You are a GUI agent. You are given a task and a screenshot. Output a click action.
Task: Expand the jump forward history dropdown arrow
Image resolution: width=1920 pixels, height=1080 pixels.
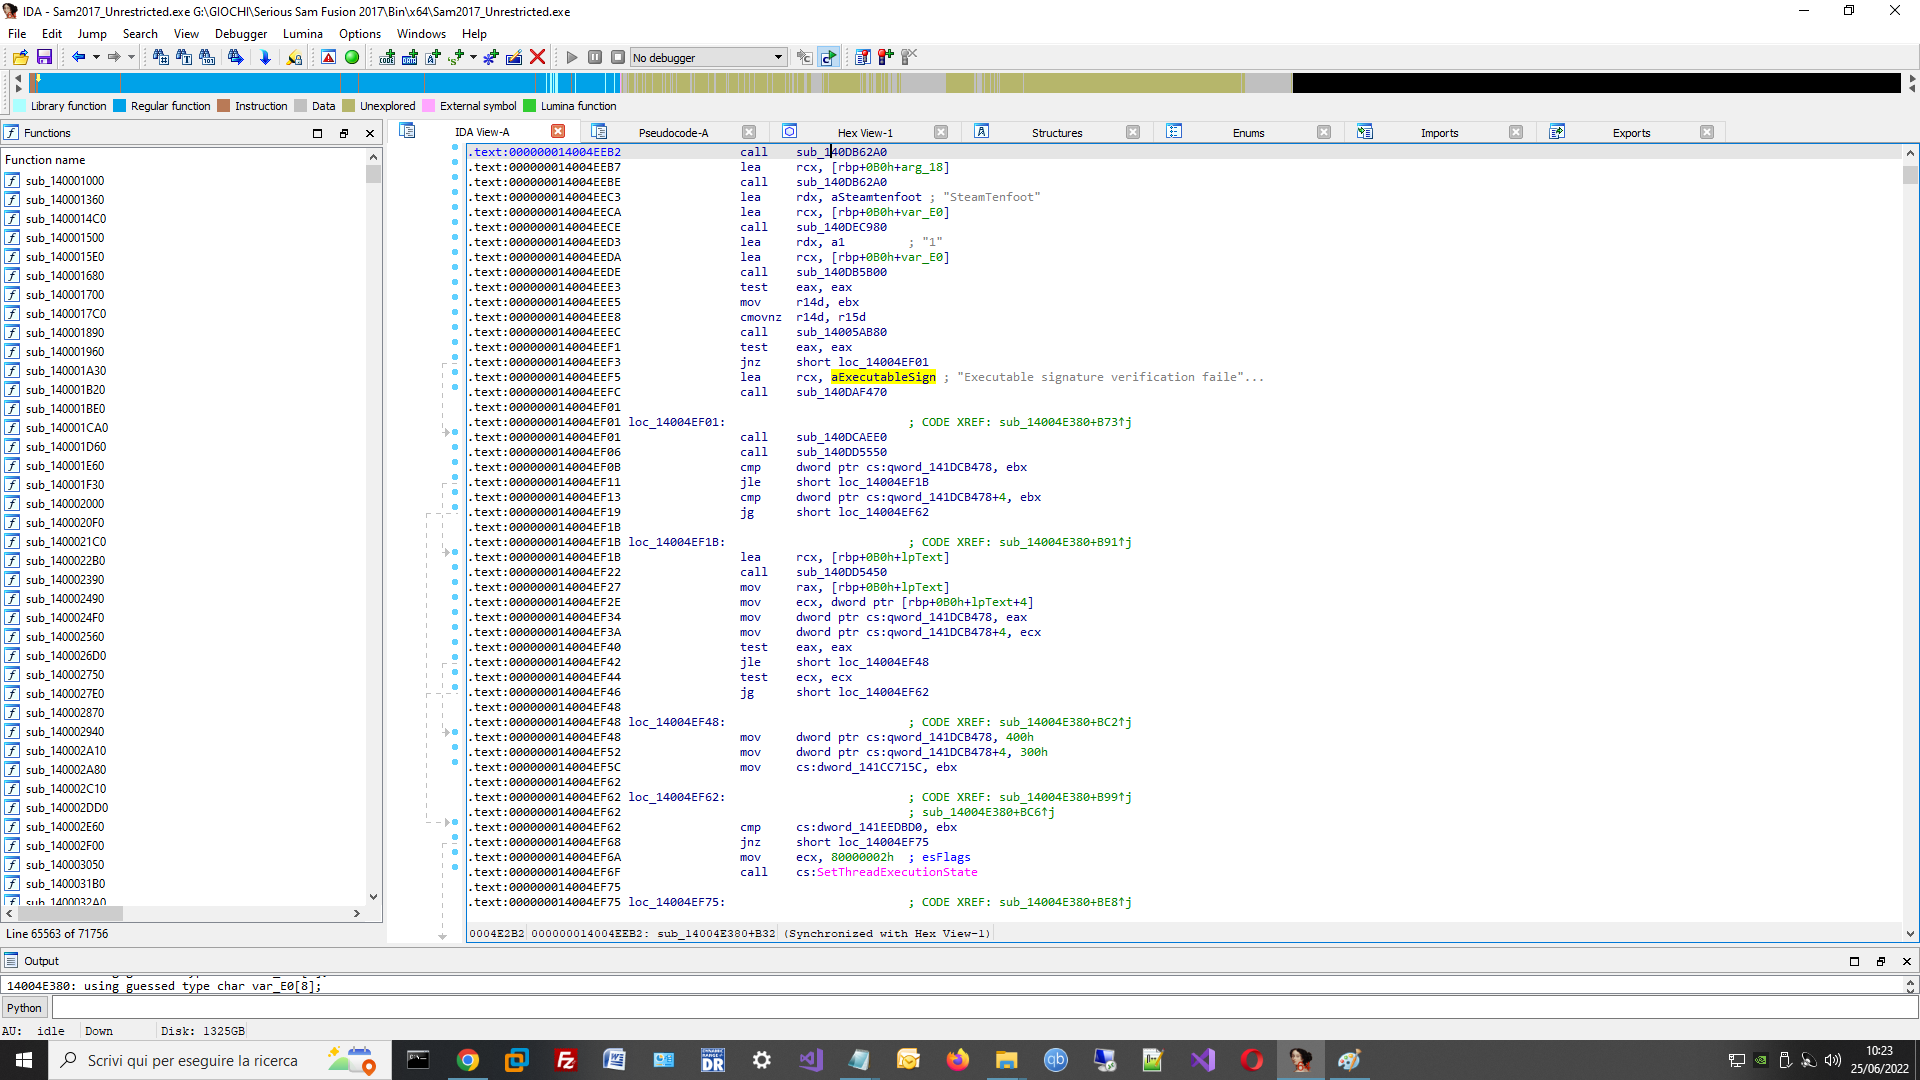(x=131, y=57)
